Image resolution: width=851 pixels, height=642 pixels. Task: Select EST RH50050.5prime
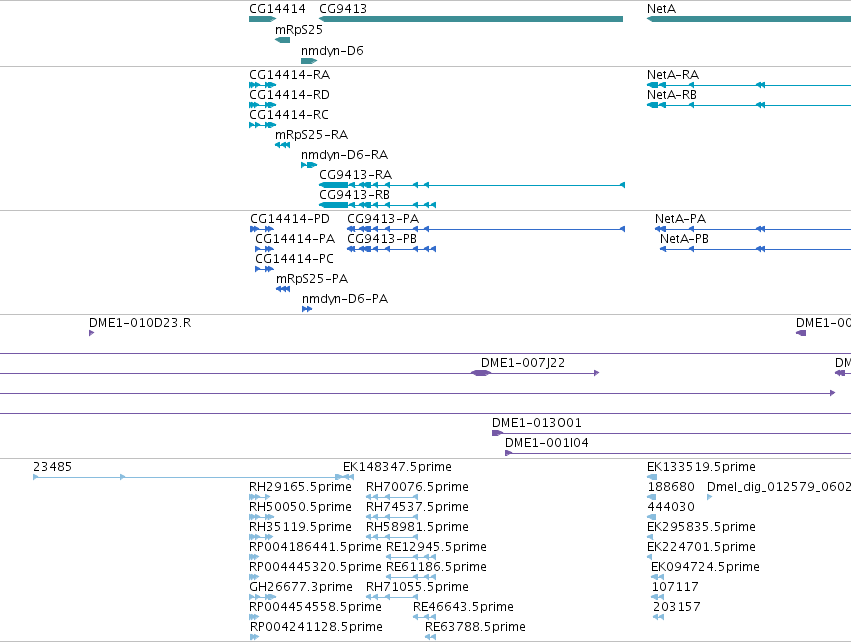pos(300,507)
